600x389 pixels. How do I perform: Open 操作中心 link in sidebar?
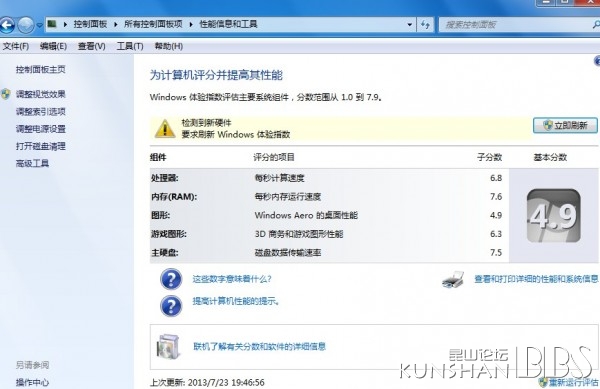[x=32, y=382]
